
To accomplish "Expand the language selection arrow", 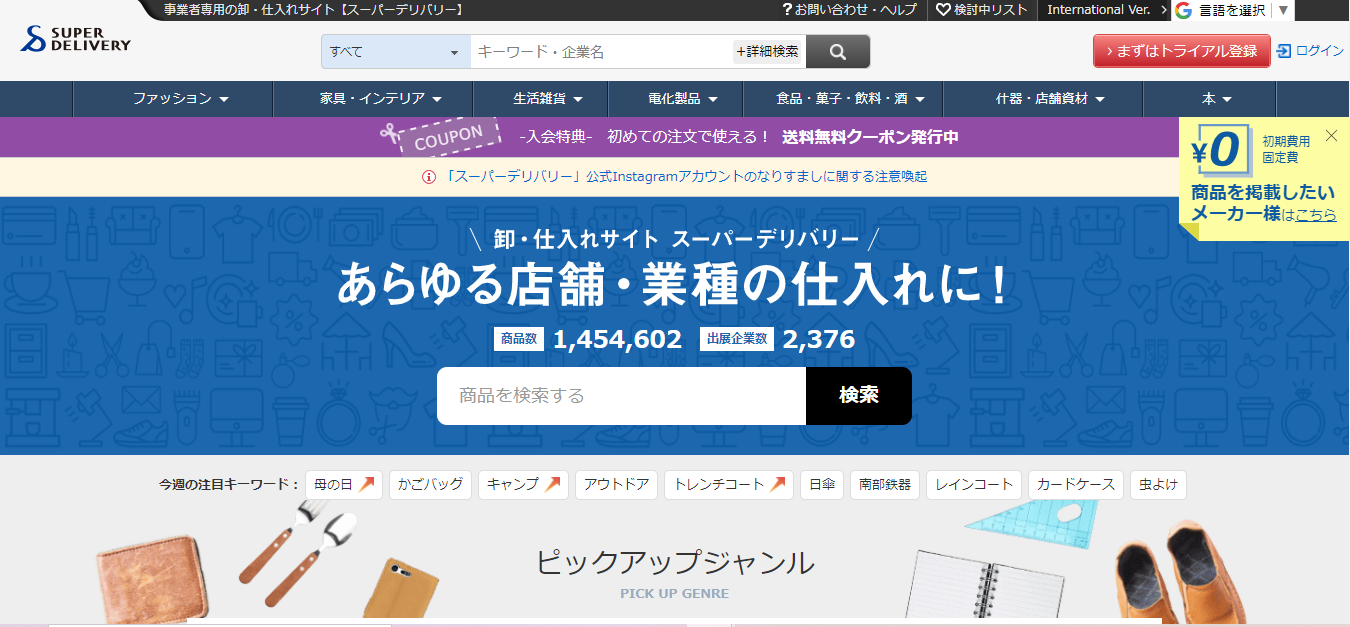I will [x=1282, y=10].
